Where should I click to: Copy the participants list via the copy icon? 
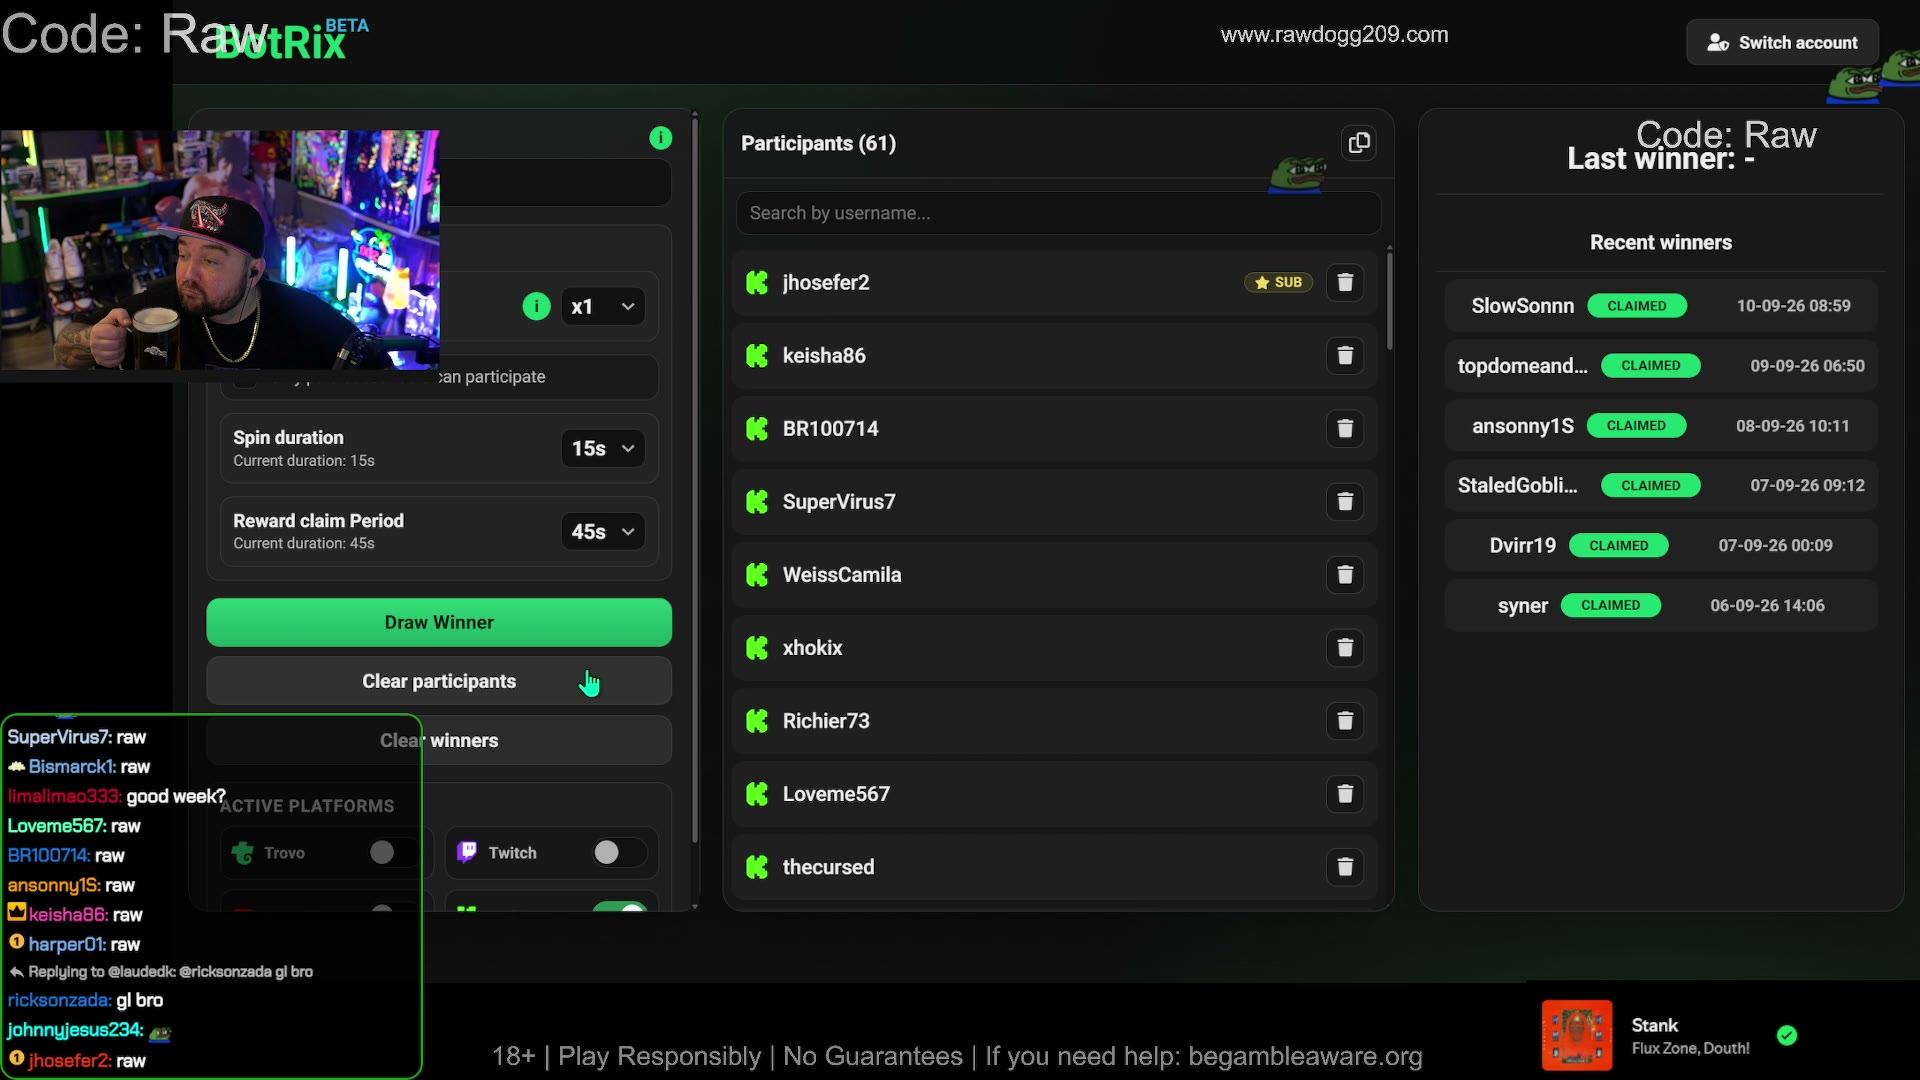click(1358, 143)
